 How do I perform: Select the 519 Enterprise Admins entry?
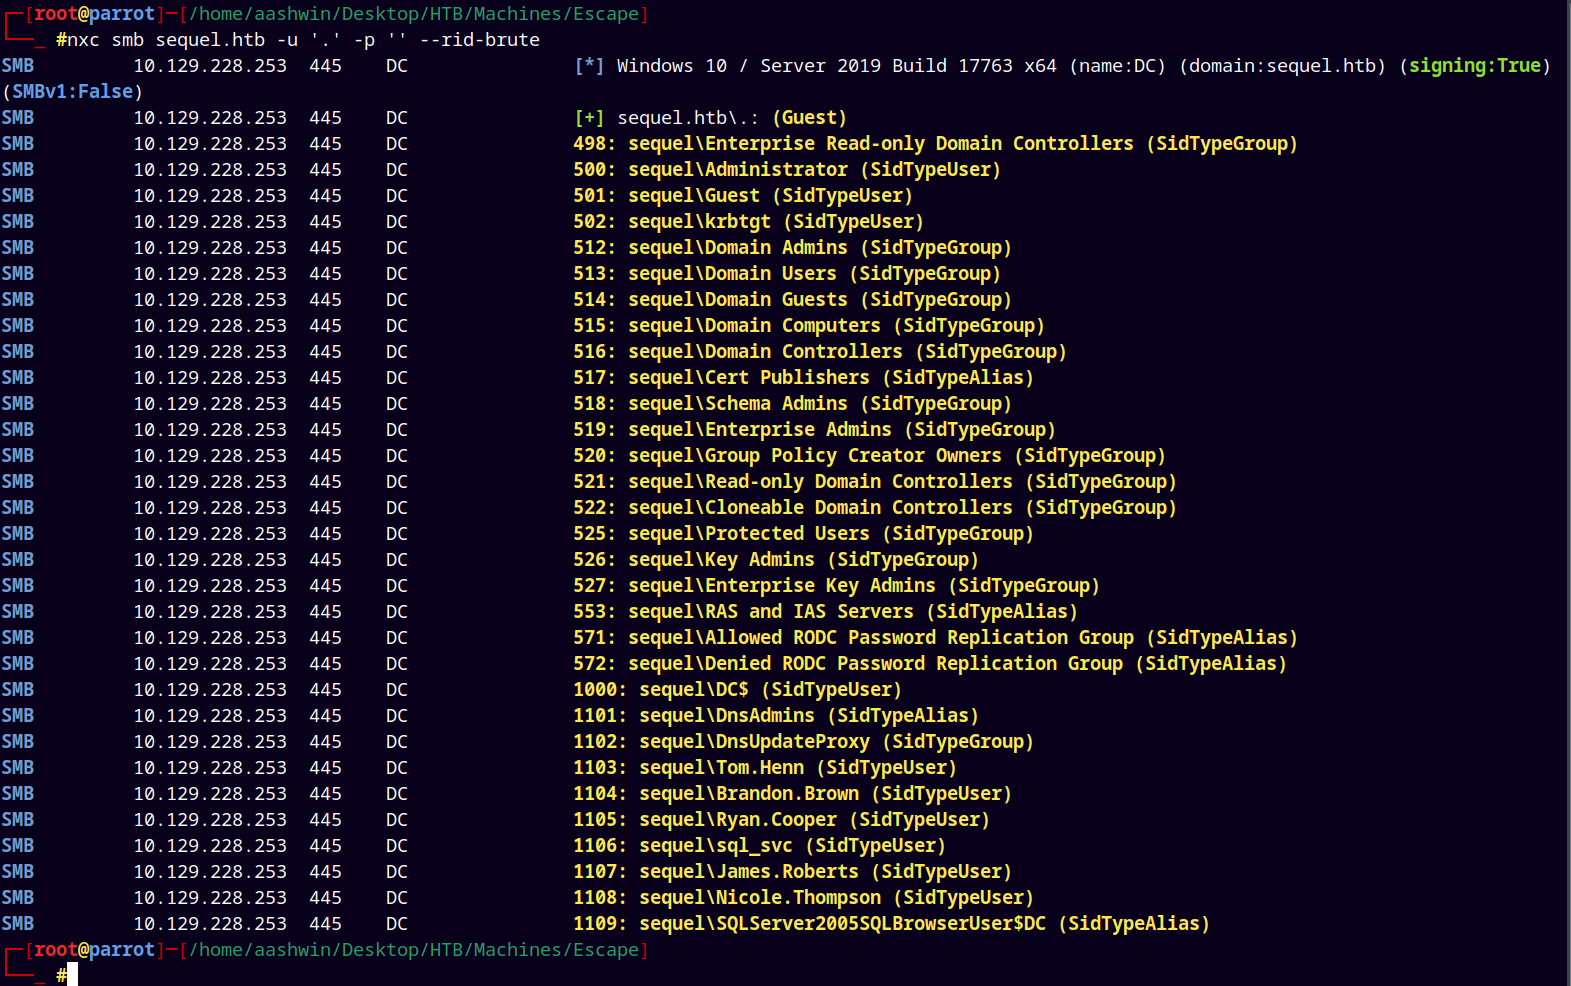tap(815, 430)
